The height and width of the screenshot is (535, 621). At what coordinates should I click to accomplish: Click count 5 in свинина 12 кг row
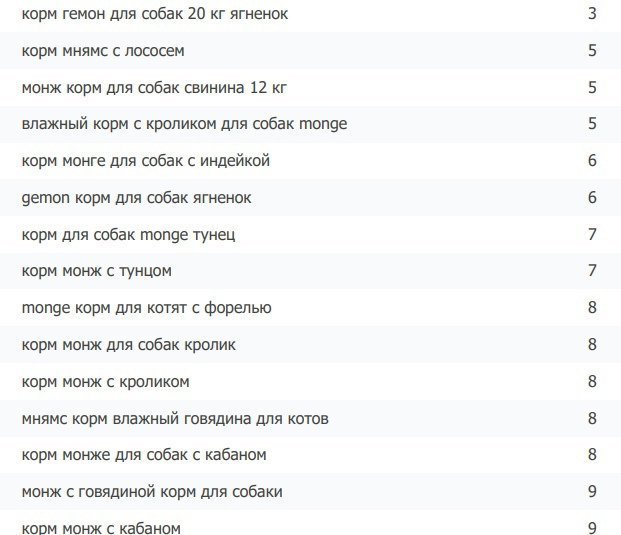coord(592,88)
